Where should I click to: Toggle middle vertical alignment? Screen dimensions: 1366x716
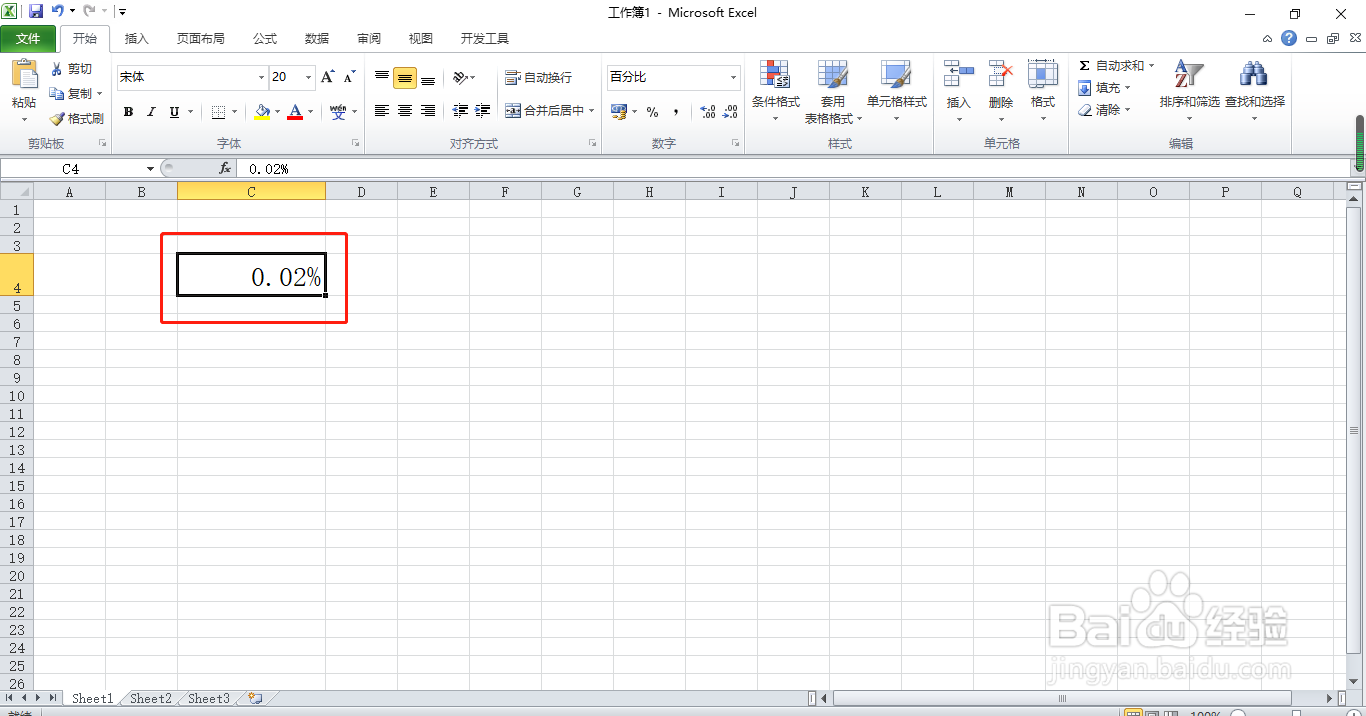coord(405,78)
